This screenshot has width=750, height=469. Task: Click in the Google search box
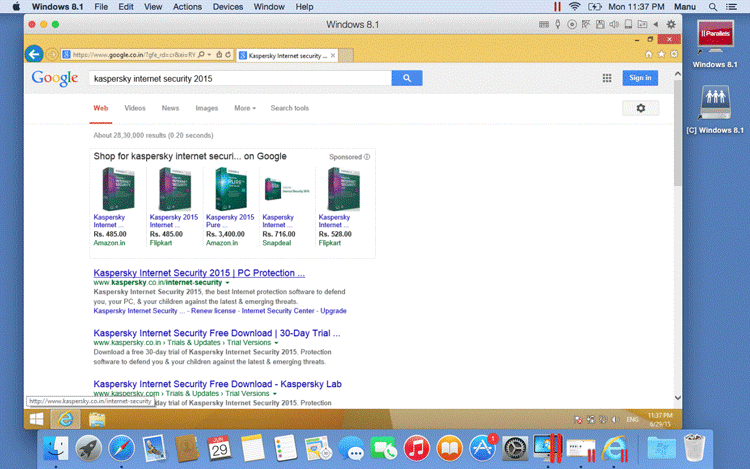[240, 78]
